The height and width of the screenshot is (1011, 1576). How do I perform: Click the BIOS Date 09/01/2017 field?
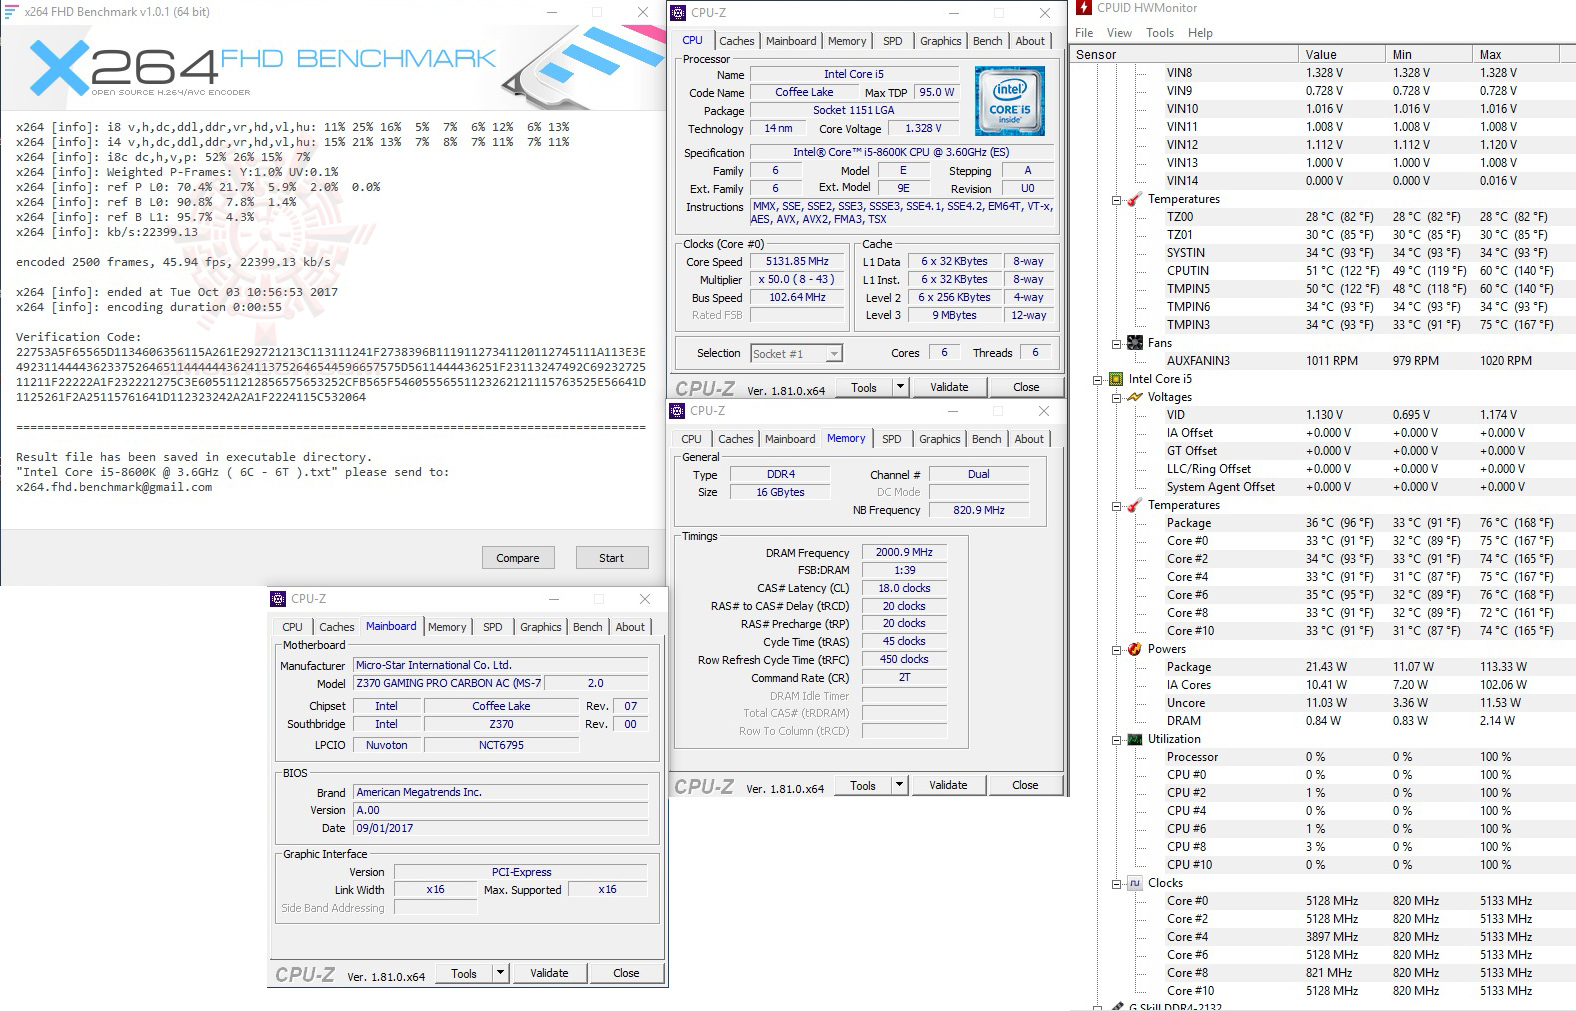tap(501, 828)
